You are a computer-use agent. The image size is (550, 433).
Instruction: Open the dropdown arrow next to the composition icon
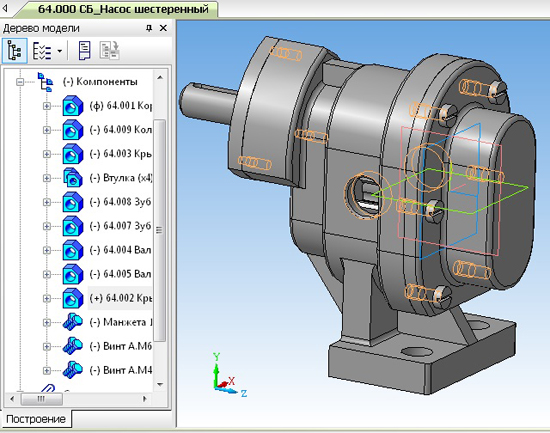click(60, 51)
